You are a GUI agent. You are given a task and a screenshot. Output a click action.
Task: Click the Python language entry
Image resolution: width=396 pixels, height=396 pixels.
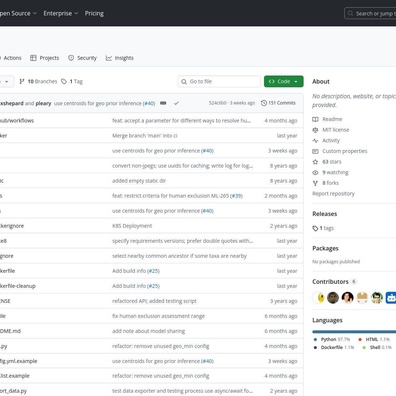pos(332,339)
